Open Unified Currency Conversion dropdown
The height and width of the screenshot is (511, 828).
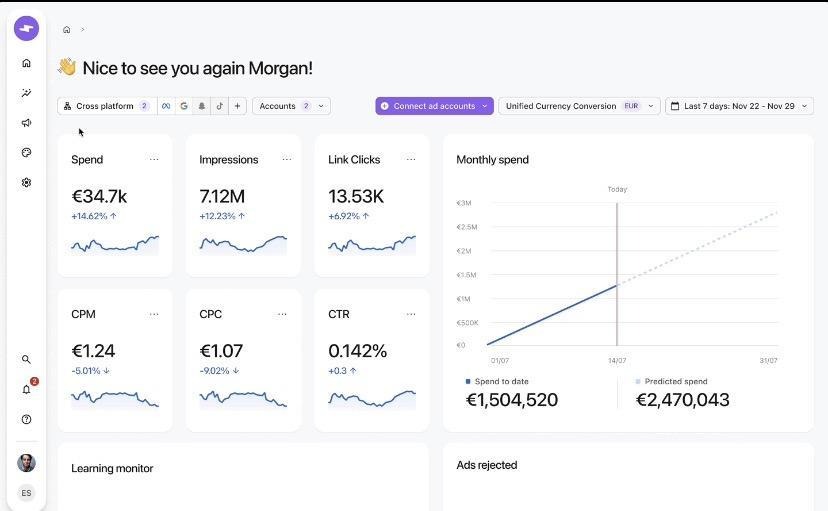coord(579,106)
